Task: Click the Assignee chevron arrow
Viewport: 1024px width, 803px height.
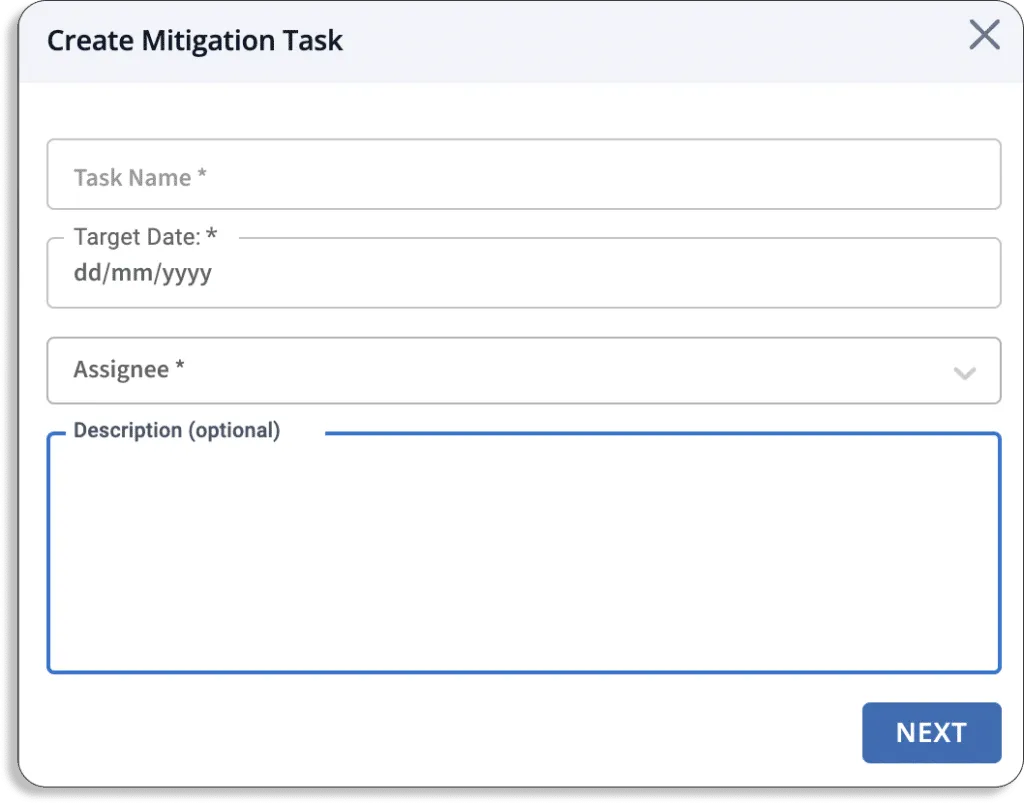Action: pyautogui.click(x=965, y=372)
